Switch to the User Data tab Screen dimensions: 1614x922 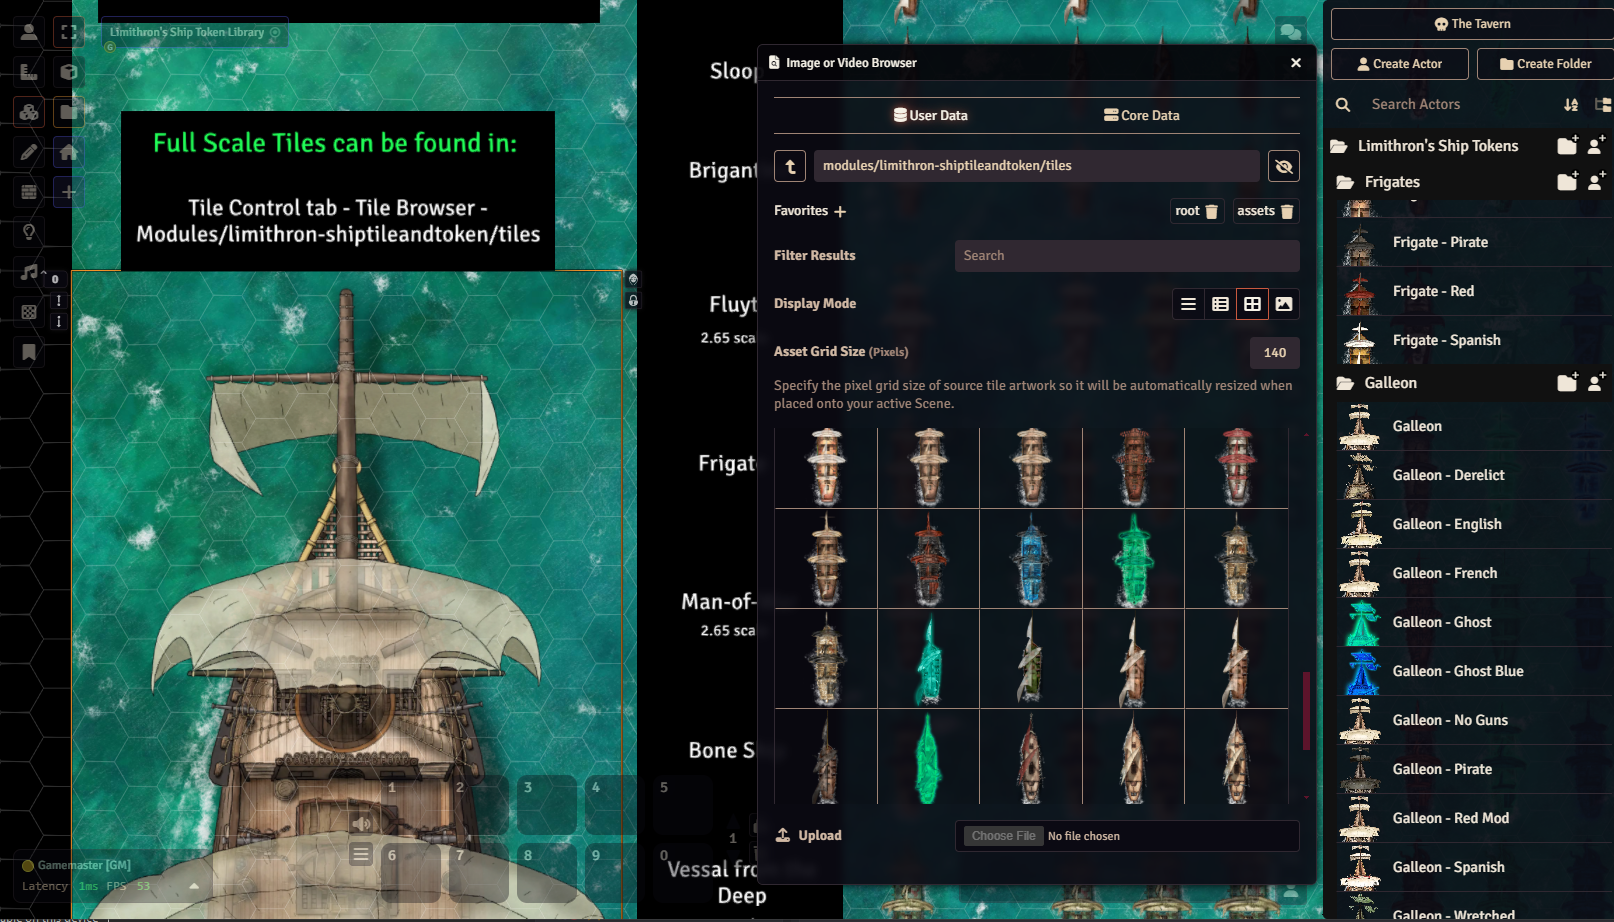click(930, 115)
